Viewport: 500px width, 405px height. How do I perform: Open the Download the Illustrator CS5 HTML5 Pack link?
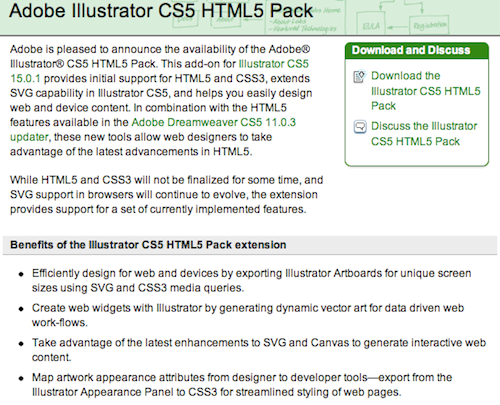pos(426,91)
